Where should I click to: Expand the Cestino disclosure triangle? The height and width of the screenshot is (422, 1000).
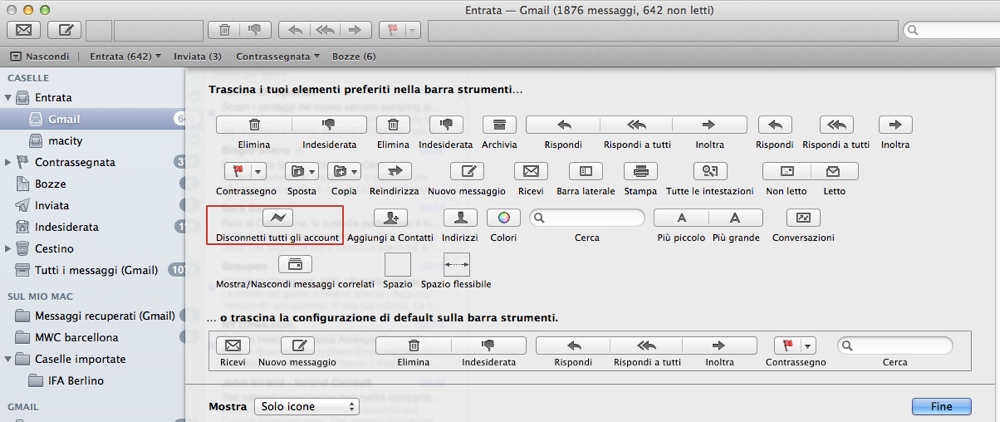(x=8, y=249)
